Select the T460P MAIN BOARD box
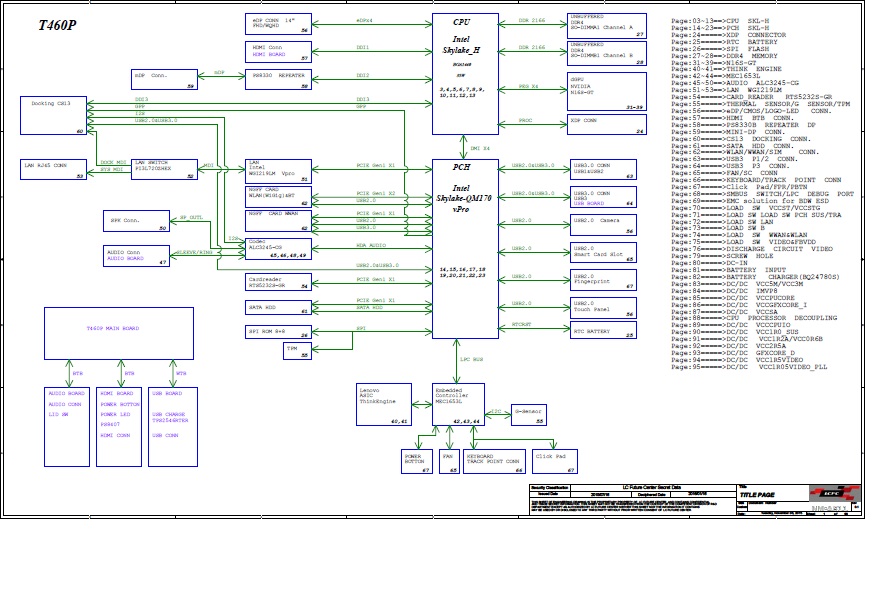 (119, 333)
